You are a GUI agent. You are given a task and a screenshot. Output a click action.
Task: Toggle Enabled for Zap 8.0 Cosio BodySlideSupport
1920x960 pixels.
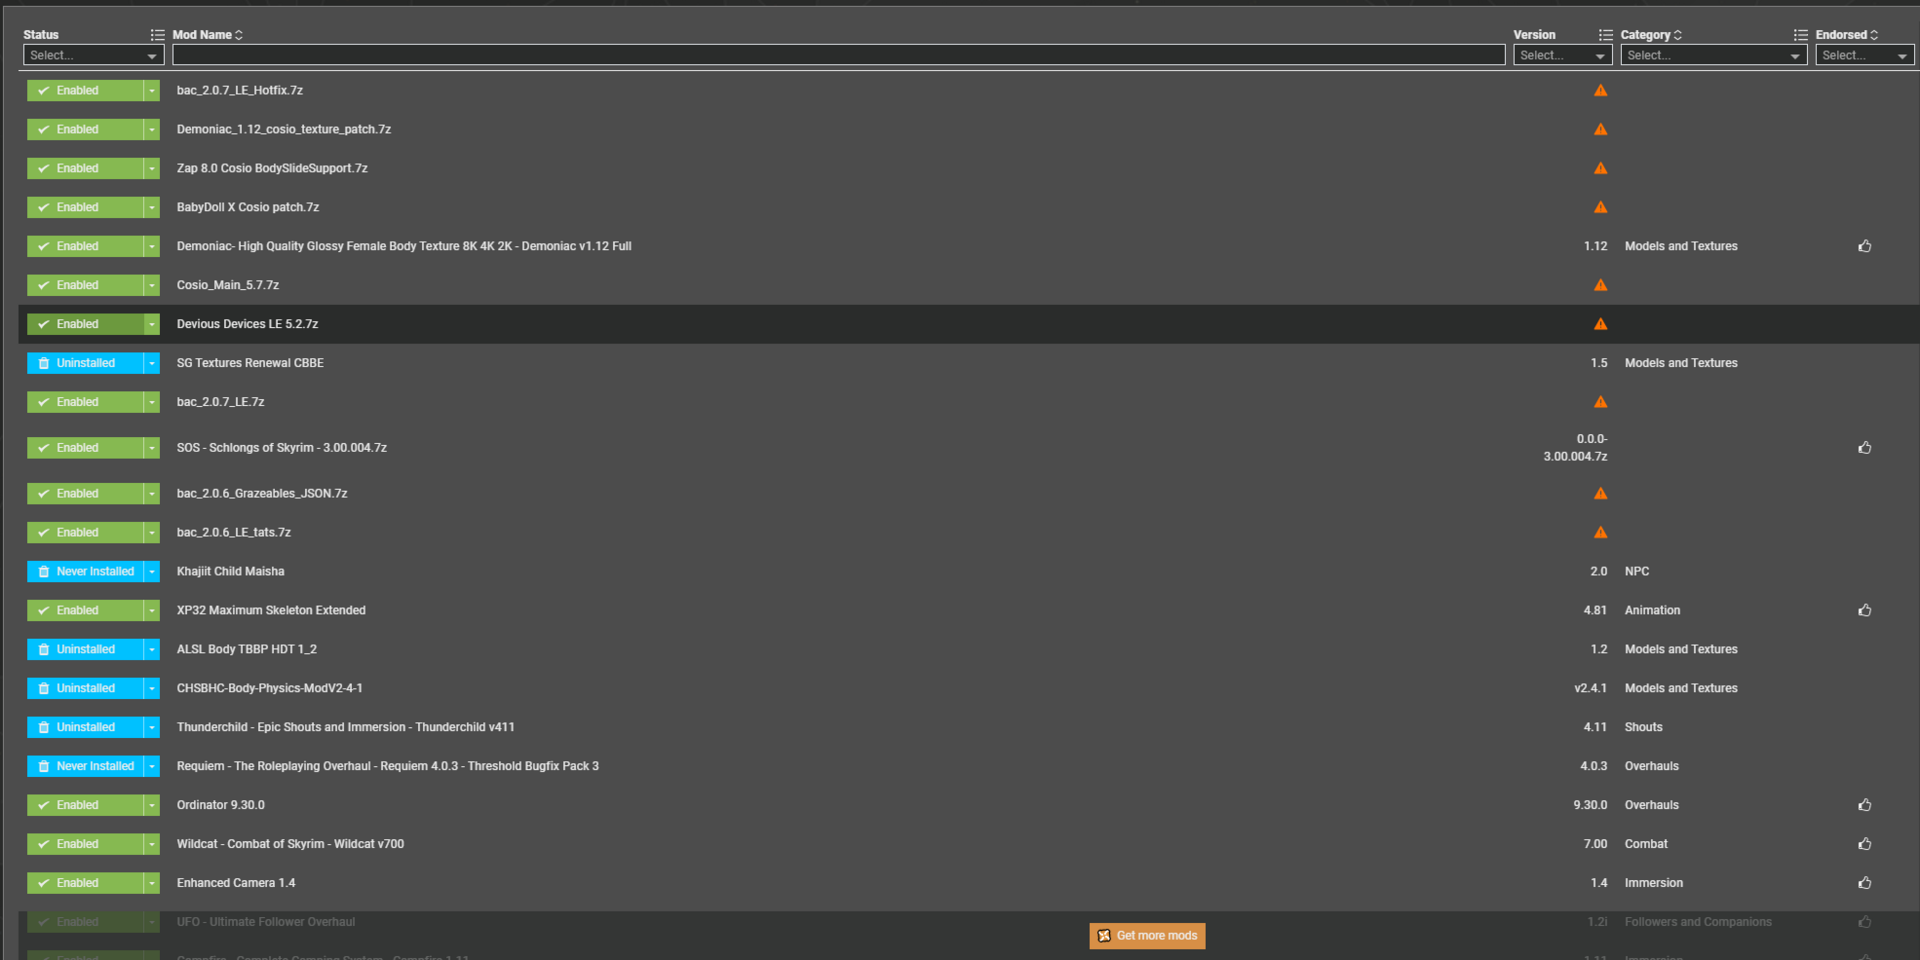pyautogui.click(x=85, y=168)
